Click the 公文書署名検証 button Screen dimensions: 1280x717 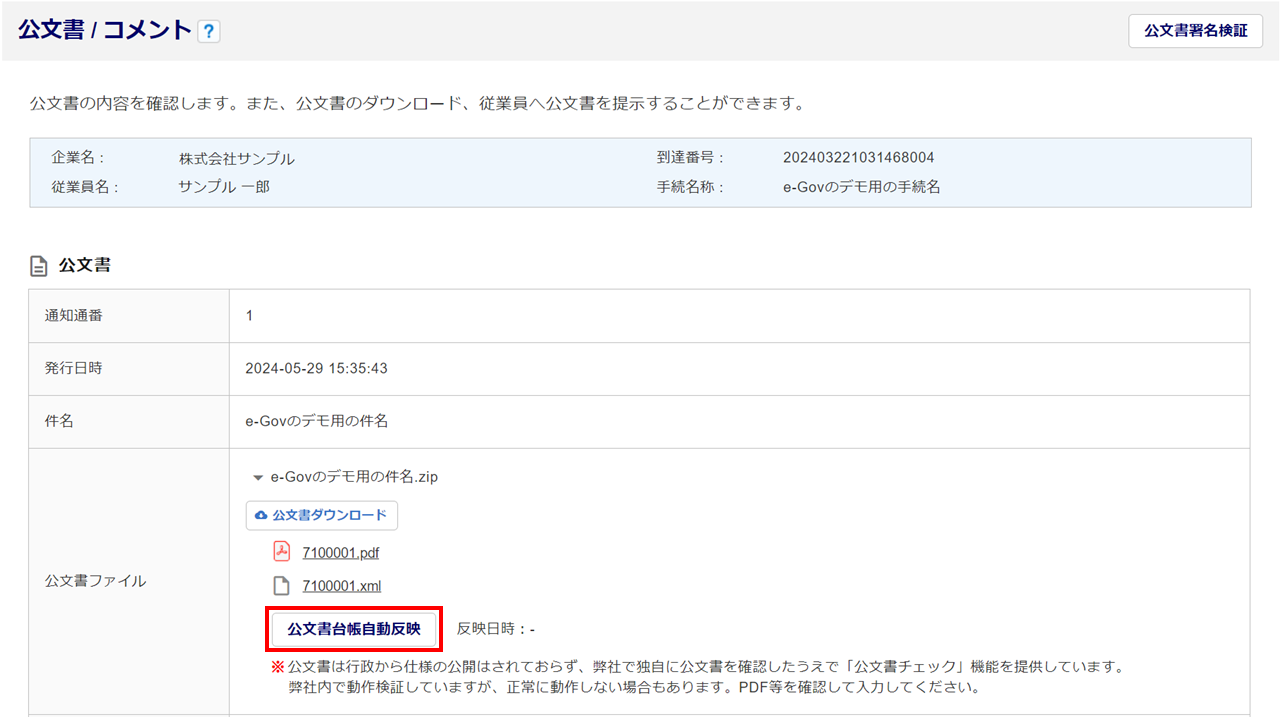click(x=1196, y=31)
